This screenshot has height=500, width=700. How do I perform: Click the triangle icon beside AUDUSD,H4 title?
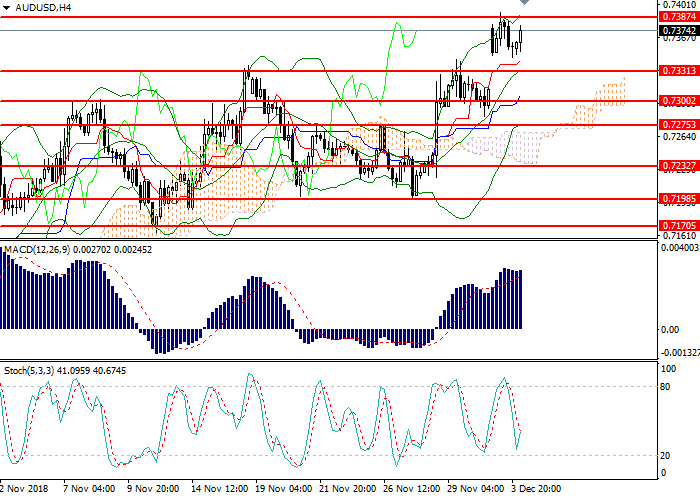7,7
